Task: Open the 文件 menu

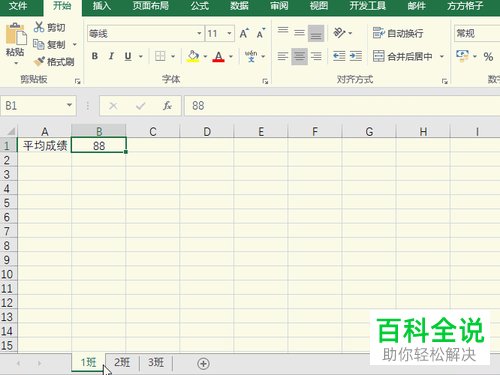Action: (18, 6)
